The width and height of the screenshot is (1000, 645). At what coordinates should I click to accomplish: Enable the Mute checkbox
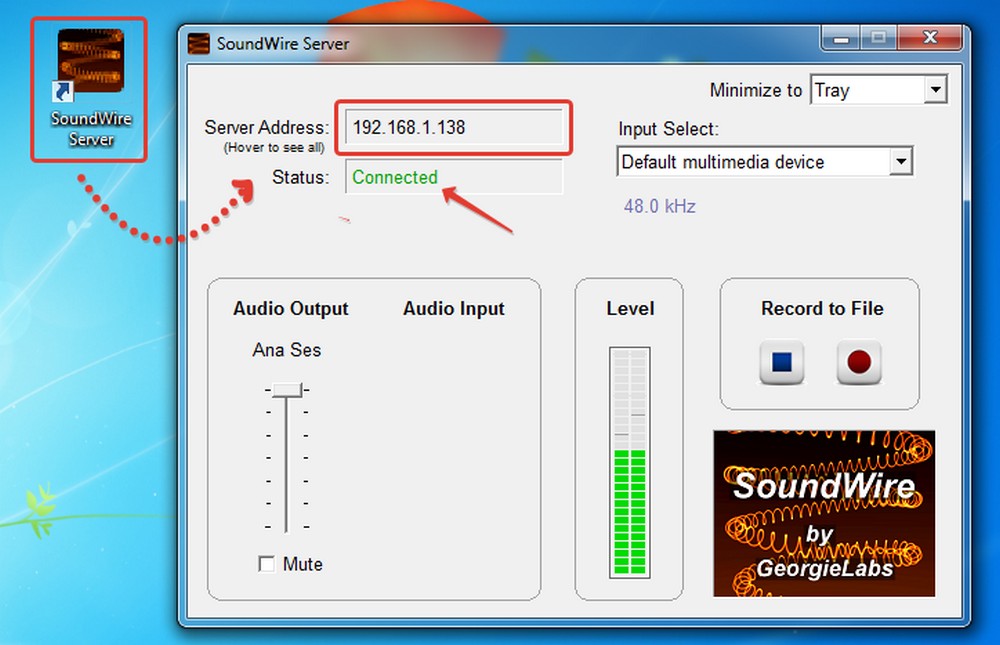(267, 564)
